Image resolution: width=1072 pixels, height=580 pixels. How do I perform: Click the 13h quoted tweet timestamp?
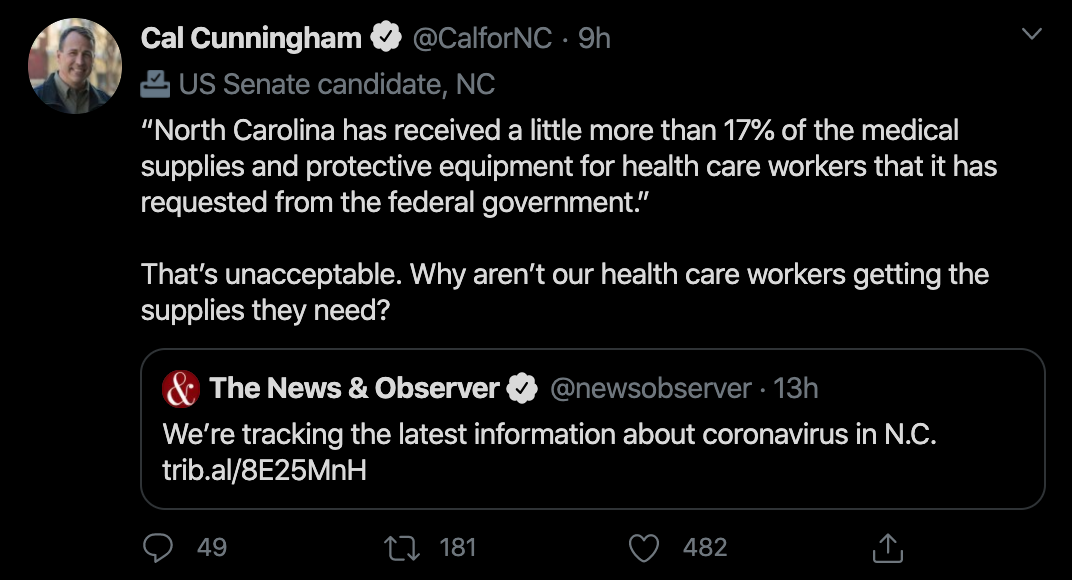pos(796,389)
